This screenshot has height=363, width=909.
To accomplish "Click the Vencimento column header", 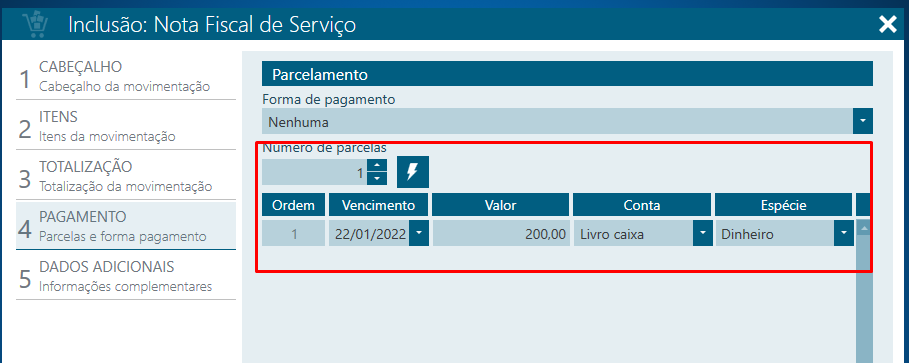I will 379,205.
